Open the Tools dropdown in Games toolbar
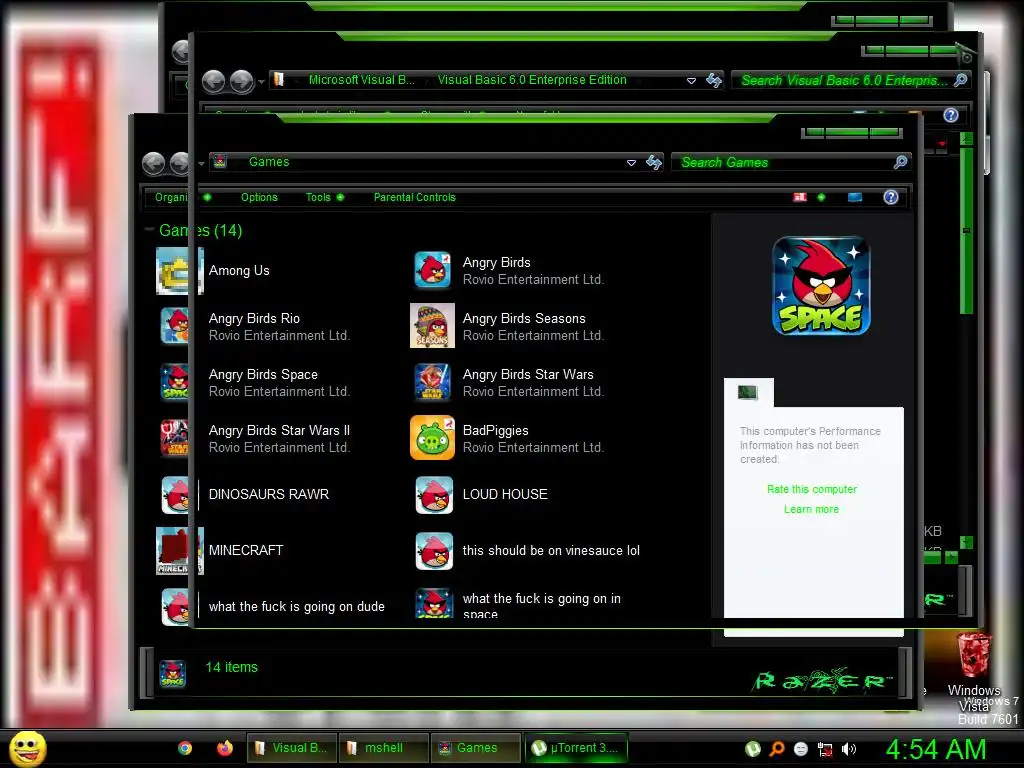 coord(340,197)
